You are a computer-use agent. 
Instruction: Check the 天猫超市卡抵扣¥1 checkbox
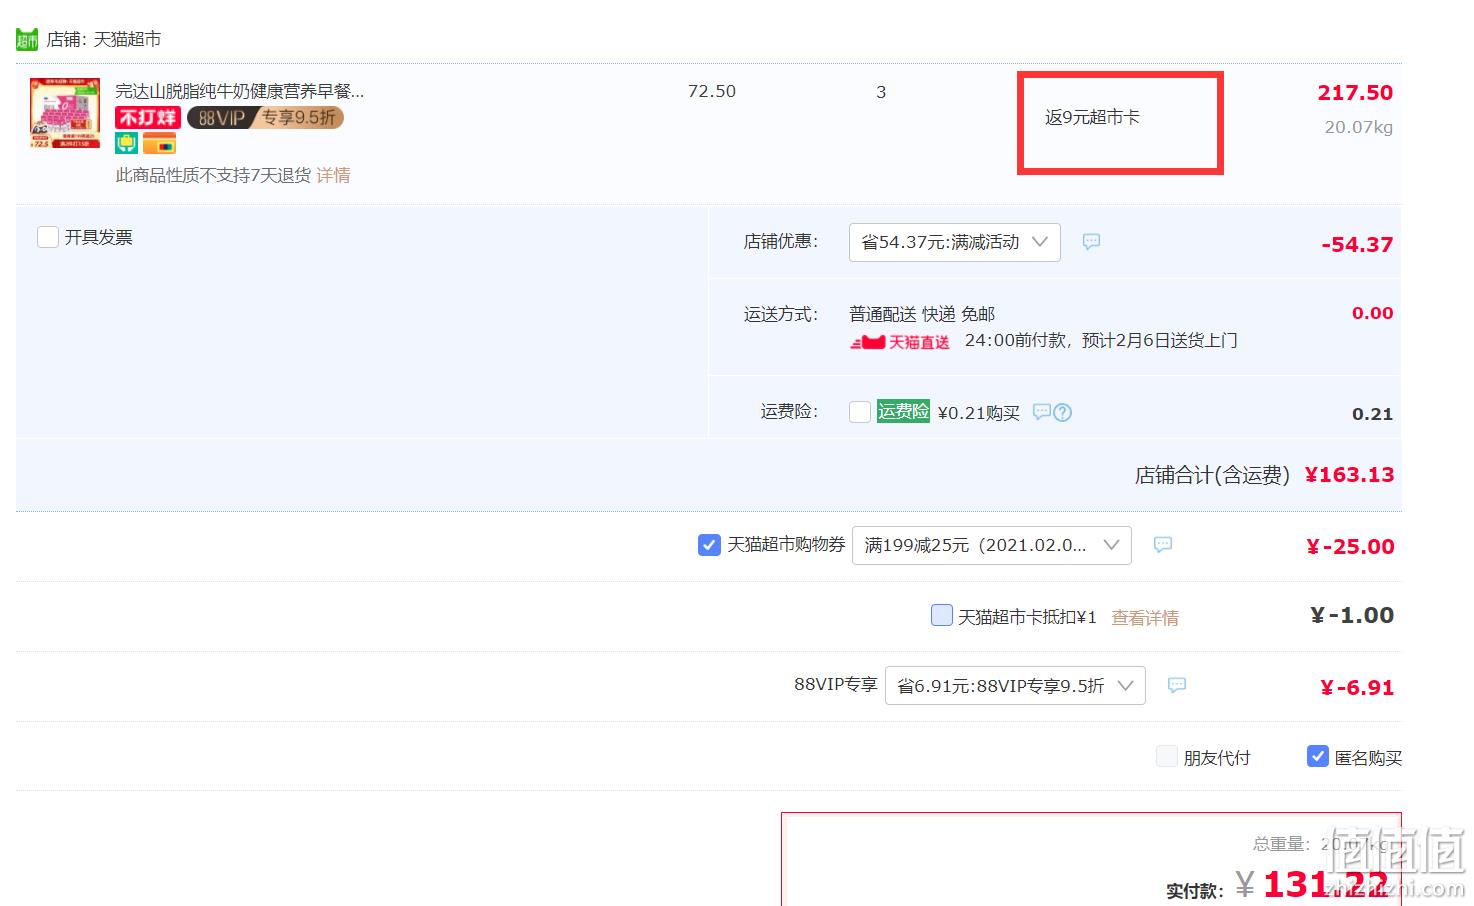(x=941, y=615)
